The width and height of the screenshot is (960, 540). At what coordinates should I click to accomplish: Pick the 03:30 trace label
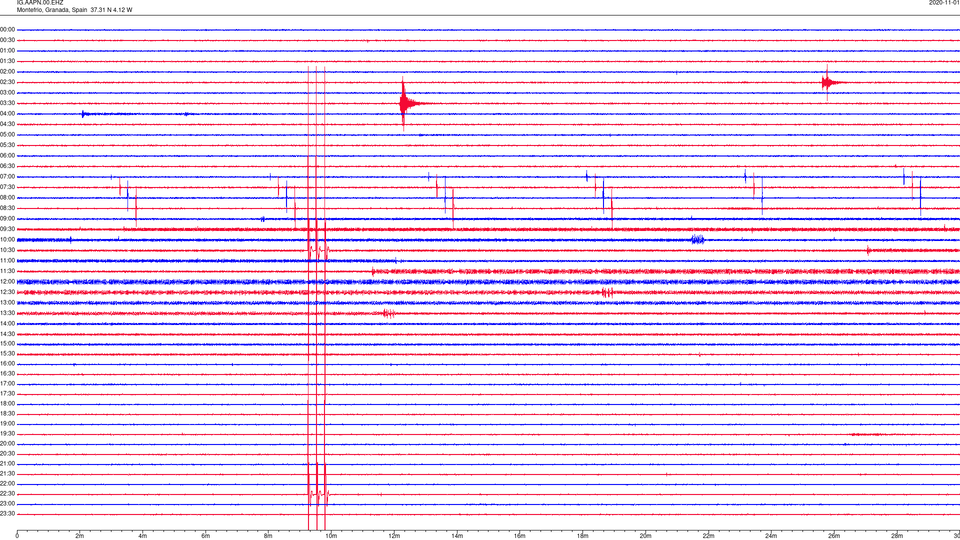click(7, 103)
